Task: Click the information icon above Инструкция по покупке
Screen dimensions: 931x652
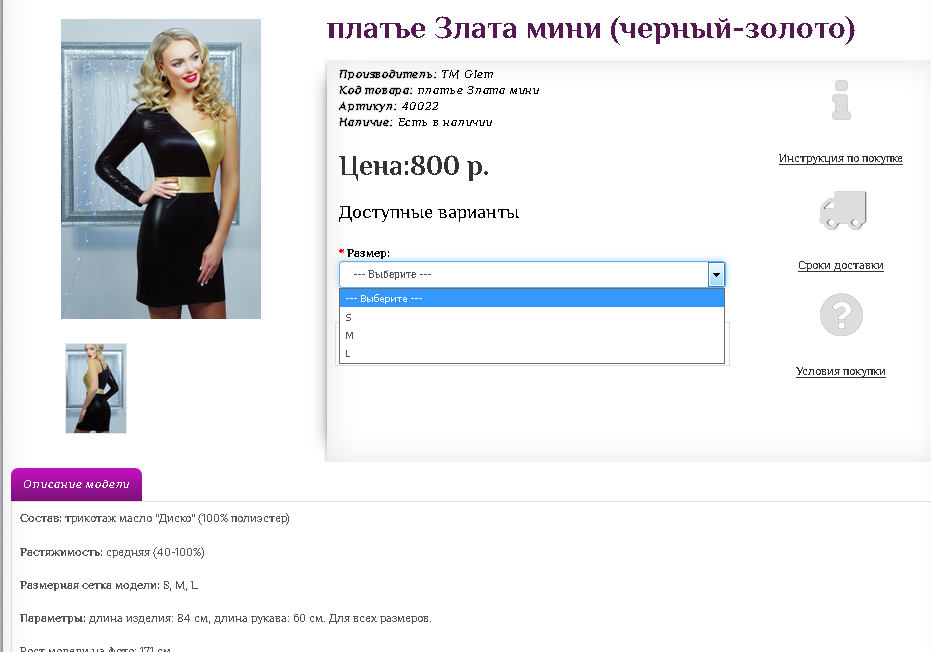Action: click(842, 99)
